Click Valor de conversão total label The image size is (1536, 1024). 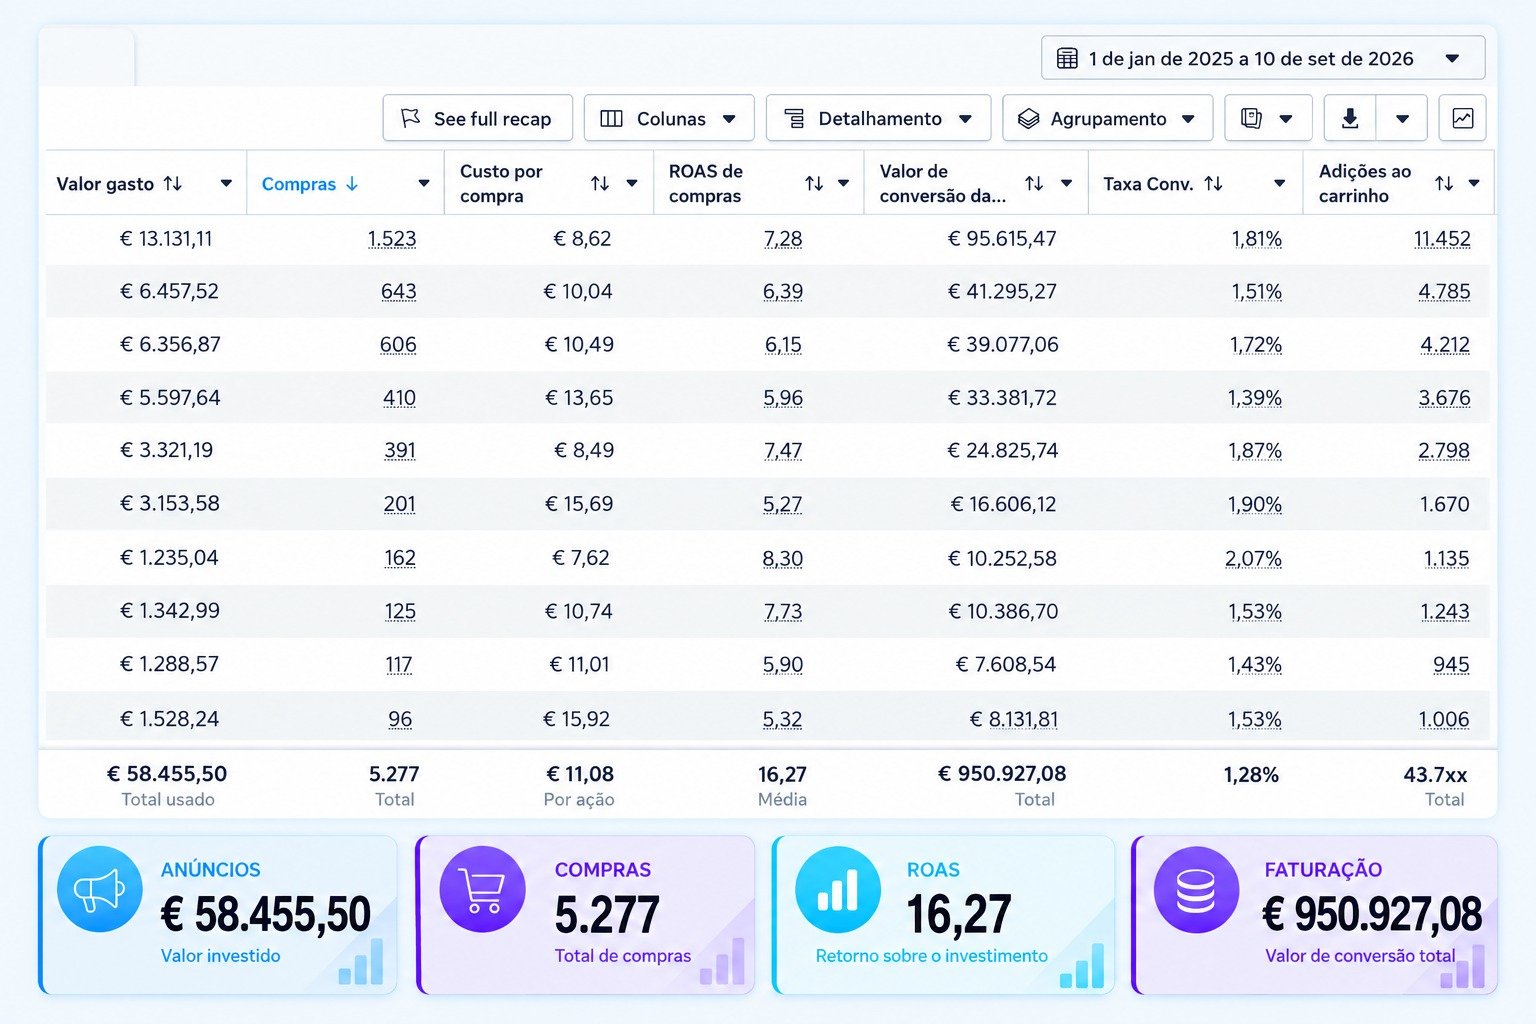(1360, 955)
